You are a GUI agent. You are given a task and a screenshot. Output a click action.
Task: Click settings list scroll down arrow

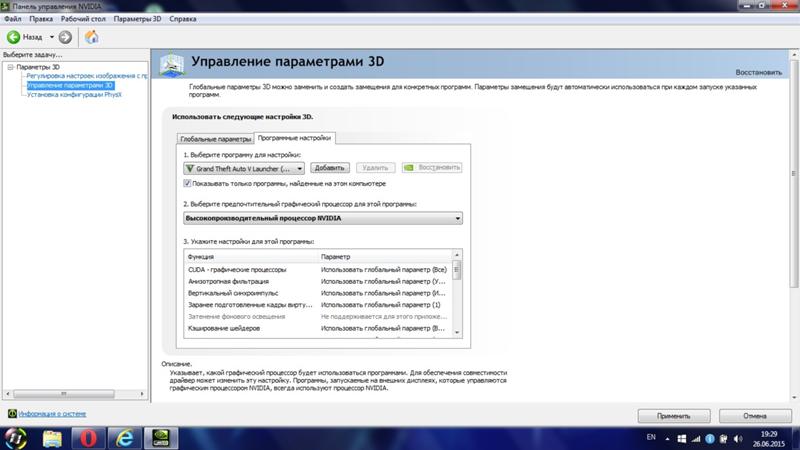(x=457, y=333)
